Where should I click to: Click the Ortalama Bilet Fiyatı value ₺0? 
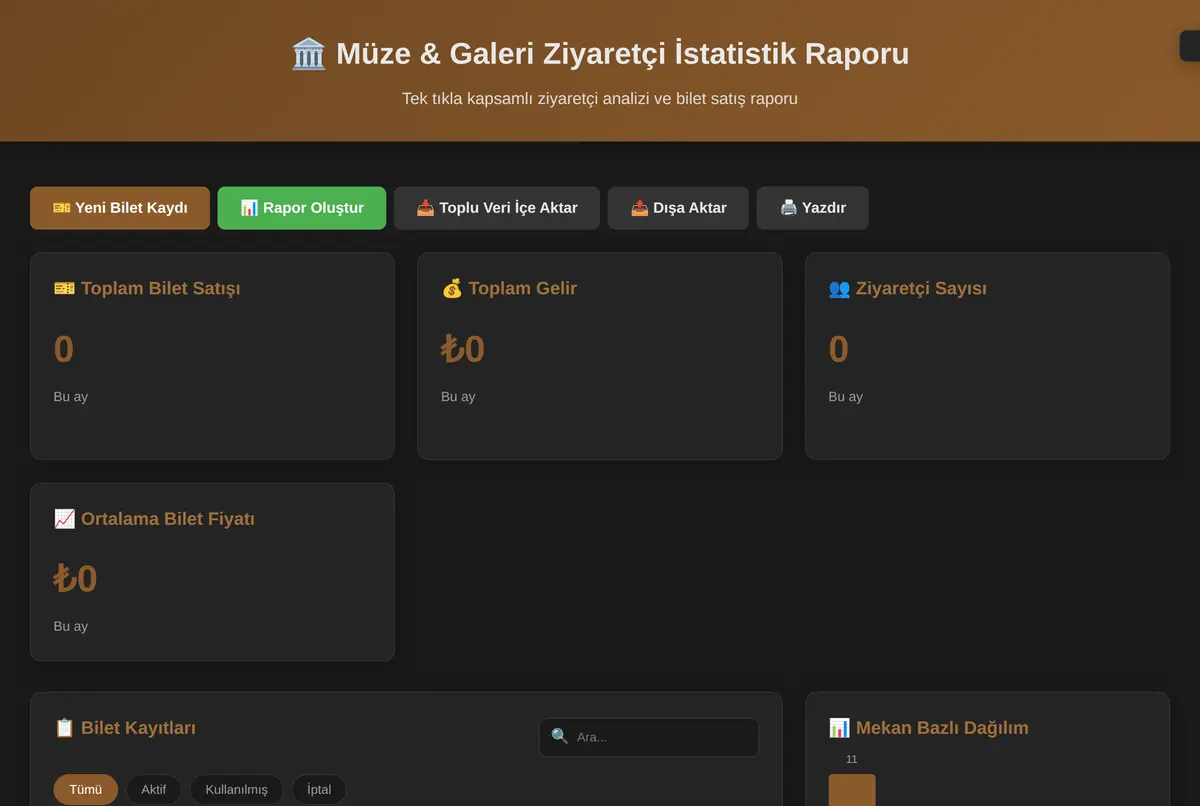[75, 579]
